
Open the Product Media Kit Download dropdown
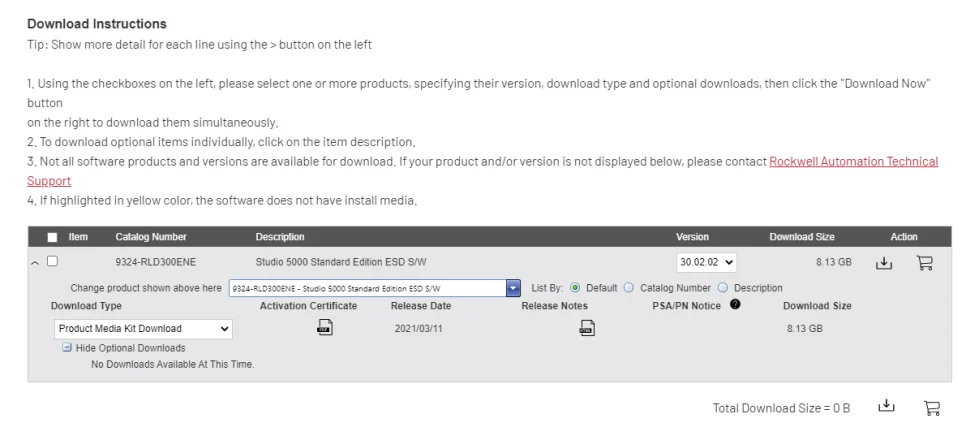143,328
